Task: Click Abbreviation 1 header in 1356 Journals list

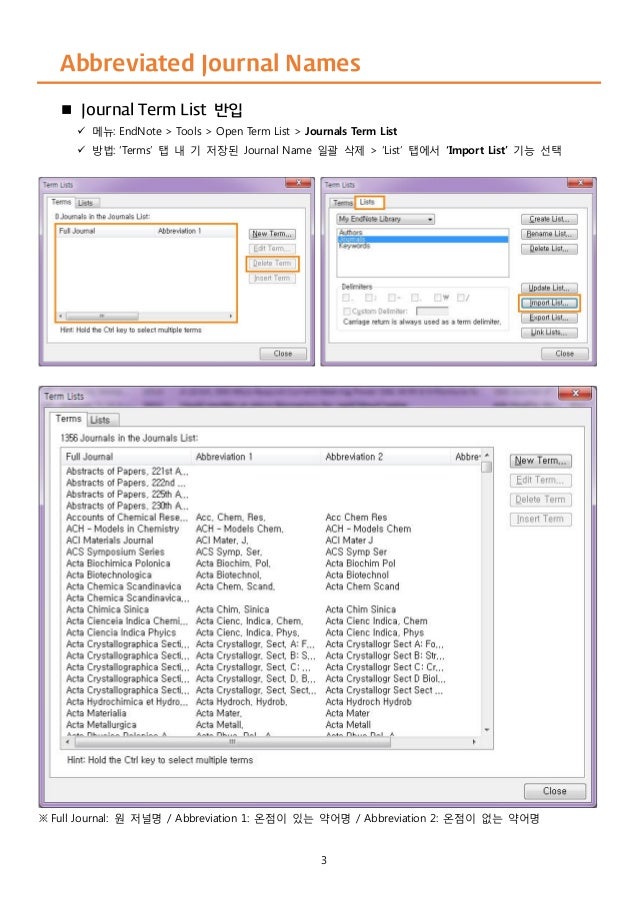Action: (257, 457)
